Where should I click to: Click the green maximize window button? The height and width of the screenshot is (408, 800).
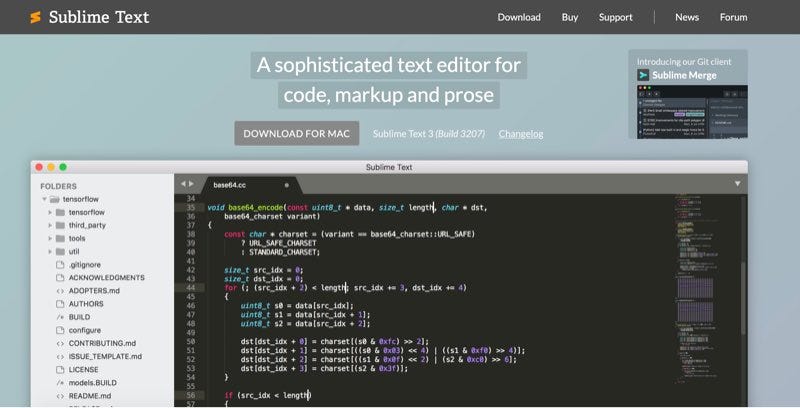pos(63,167)
